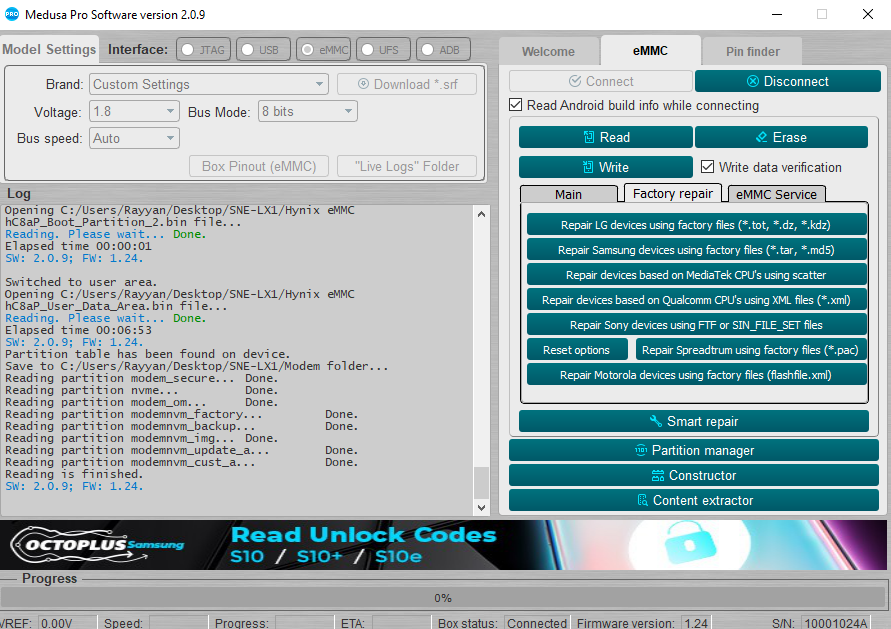Click the chip icon on the Write button

[x=588, y=167]
